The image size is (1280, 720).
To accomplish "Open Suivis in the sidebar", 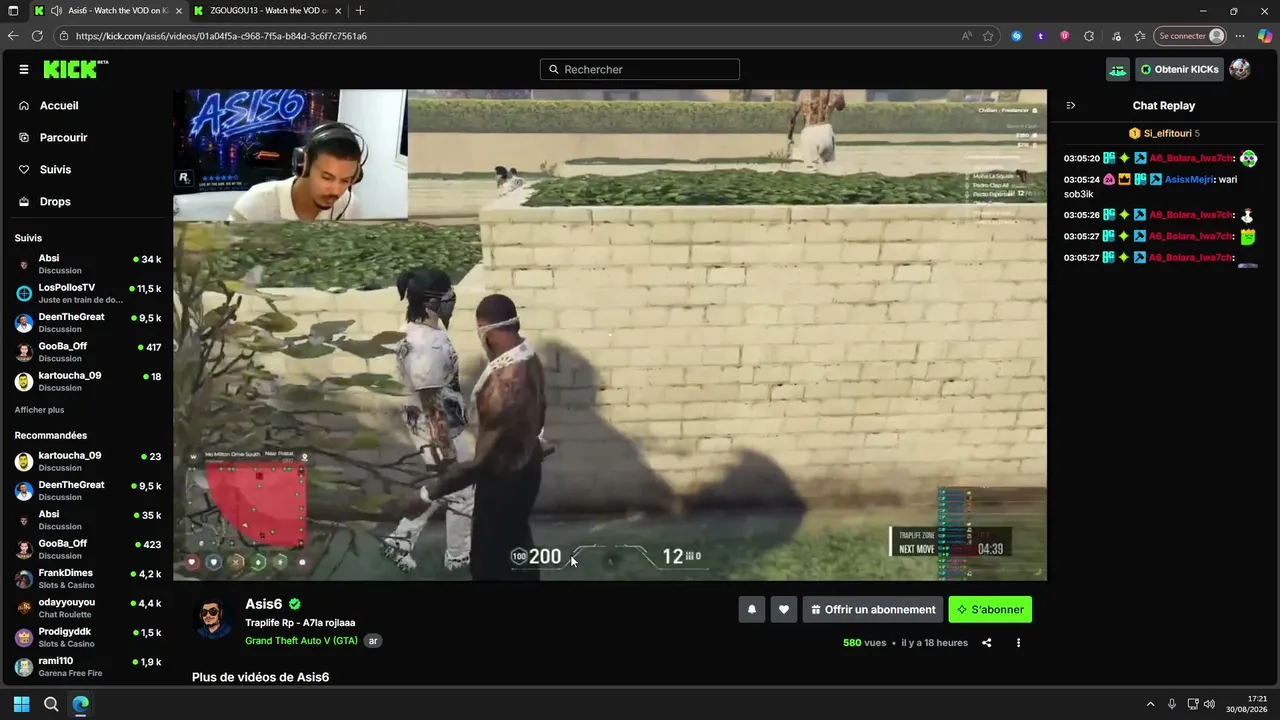I will (55, 170).
